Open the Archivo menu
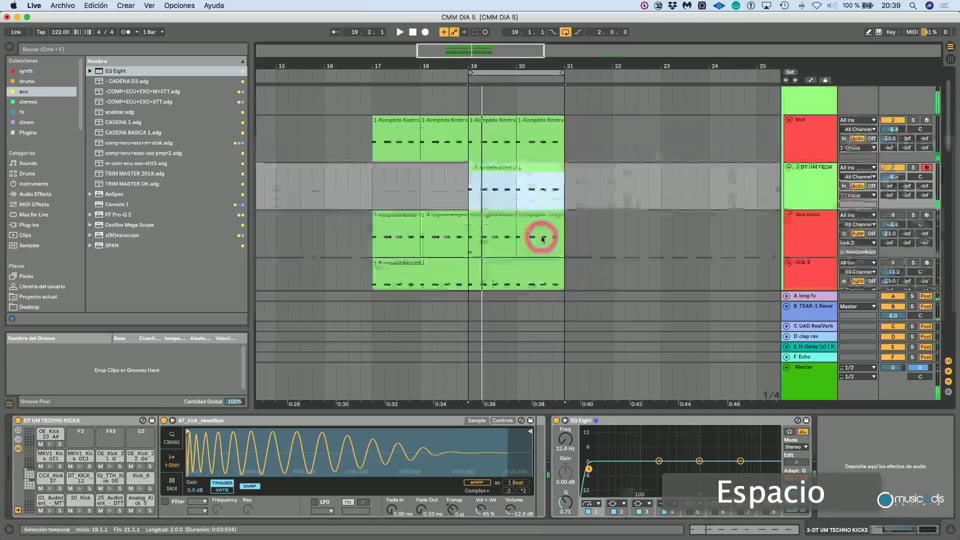 [62, 6]
